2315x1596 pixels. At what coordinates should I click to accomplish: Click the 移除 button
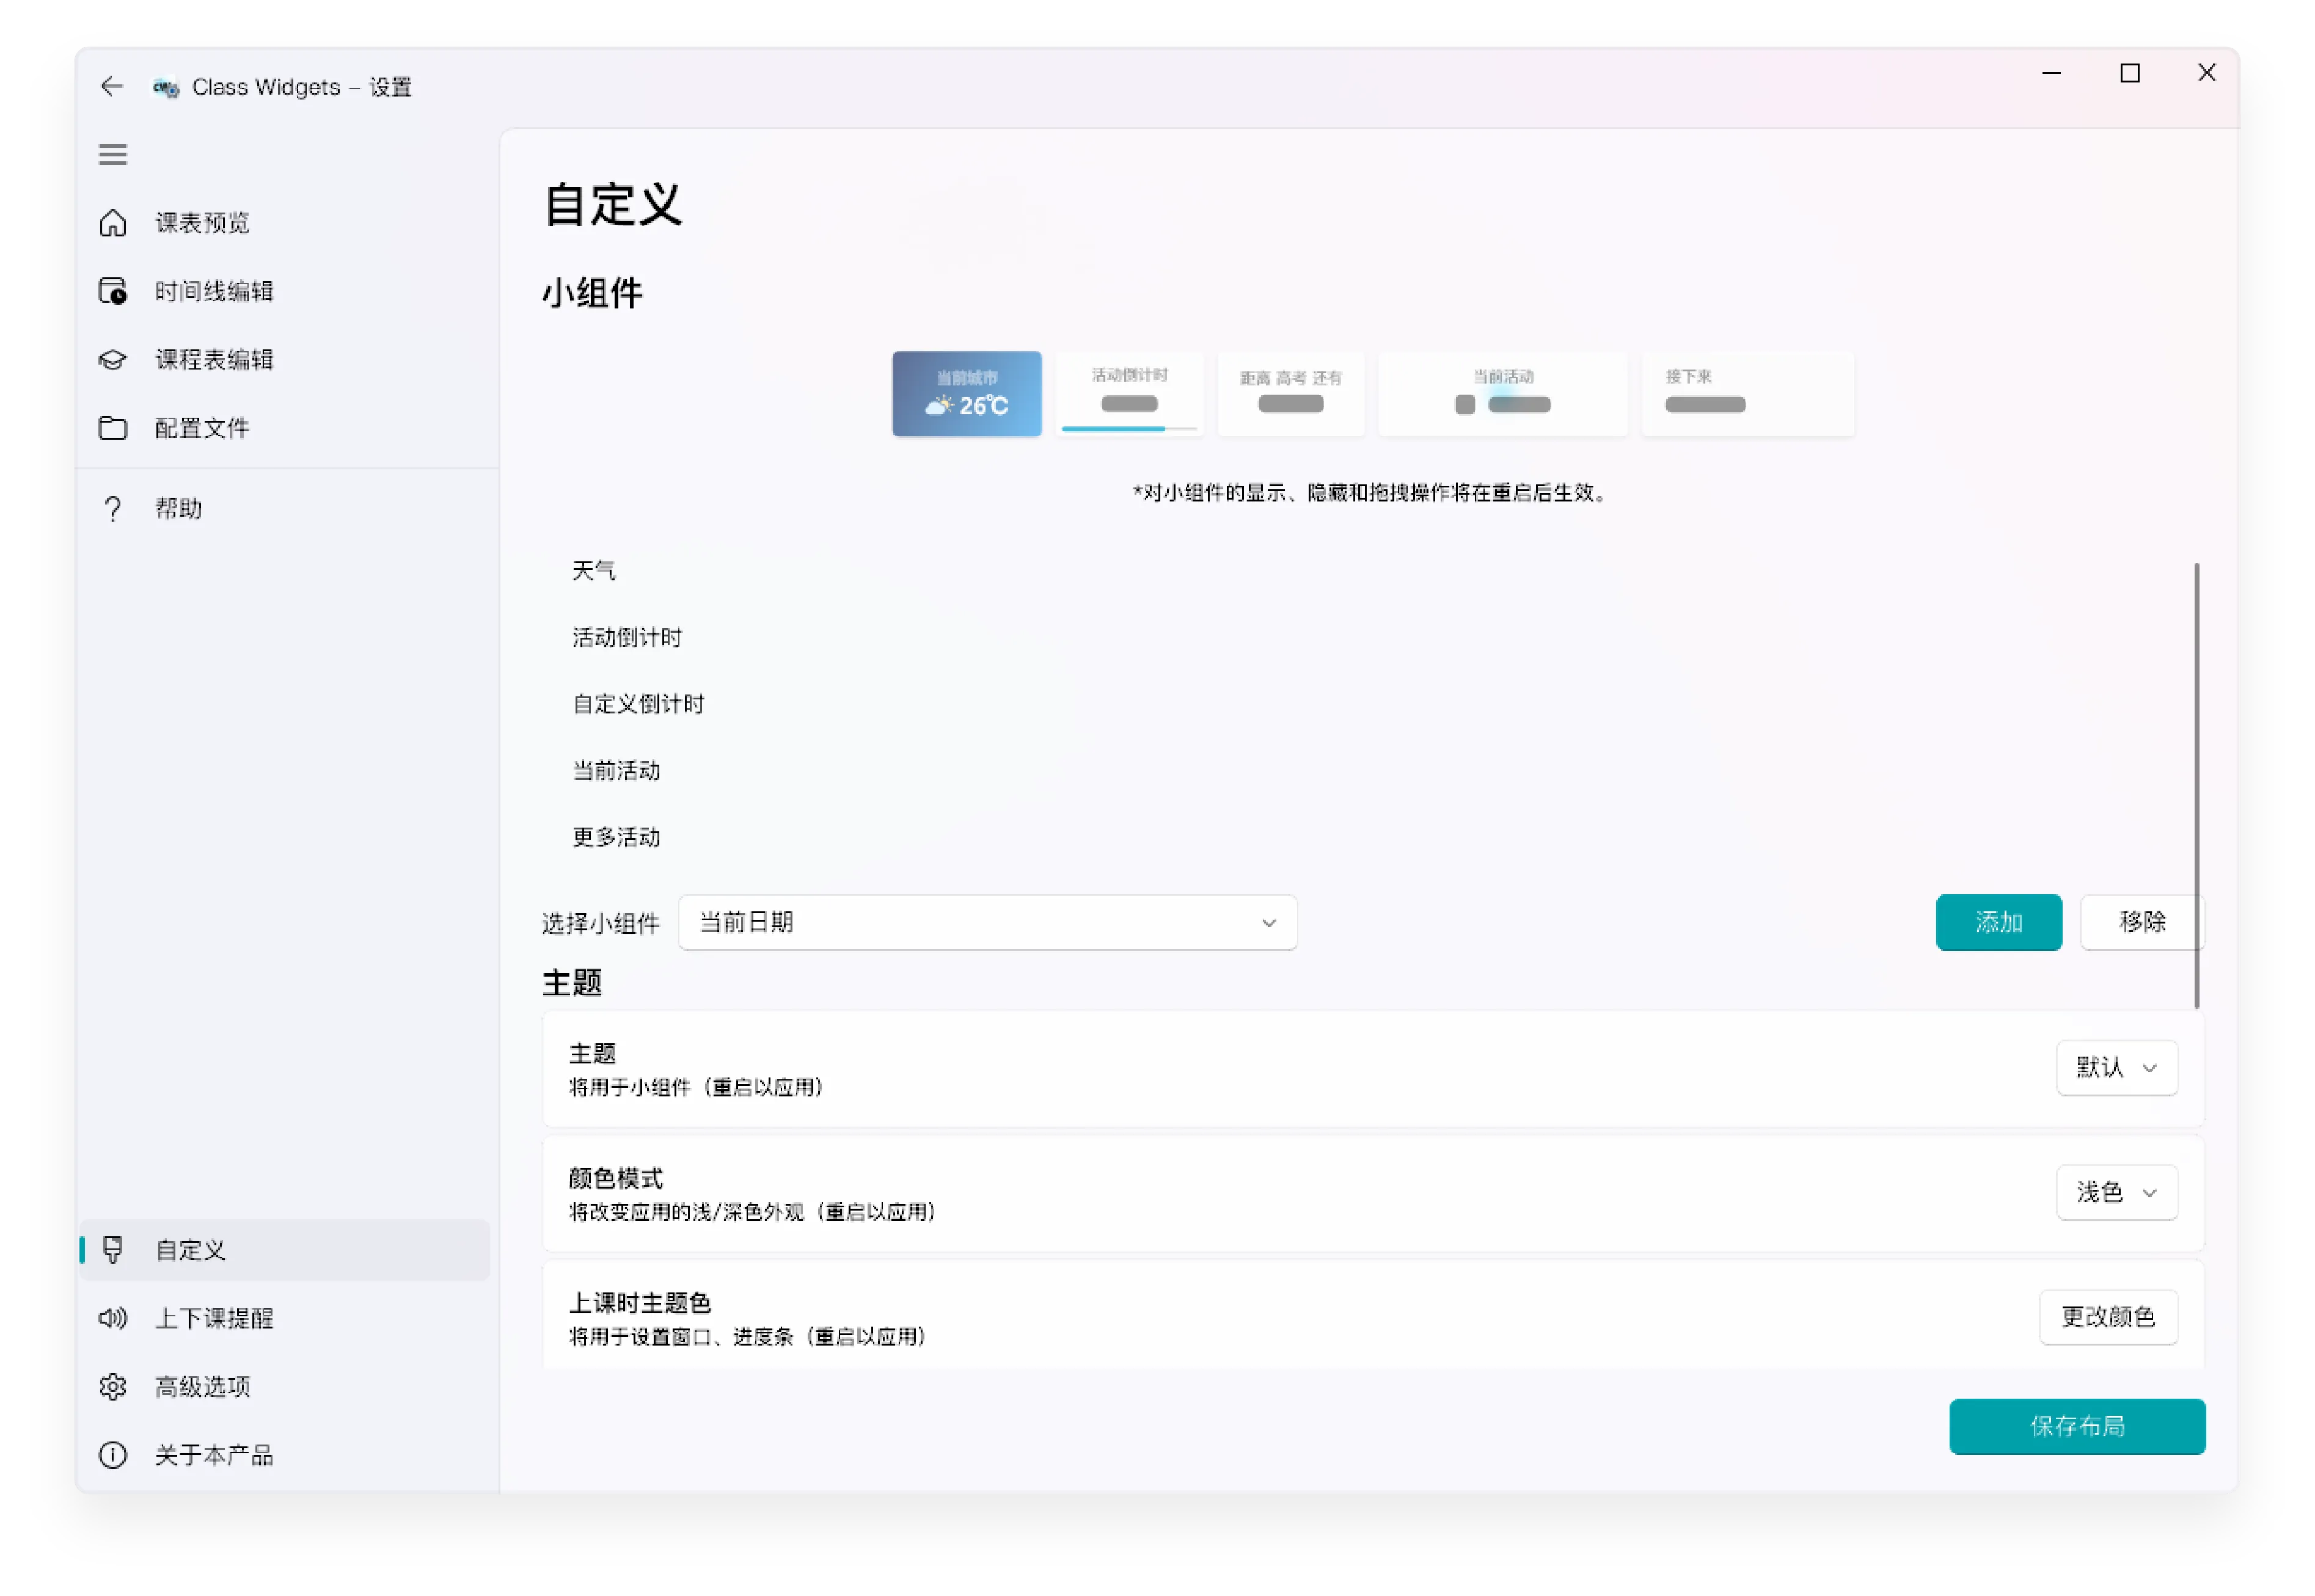2141,922
